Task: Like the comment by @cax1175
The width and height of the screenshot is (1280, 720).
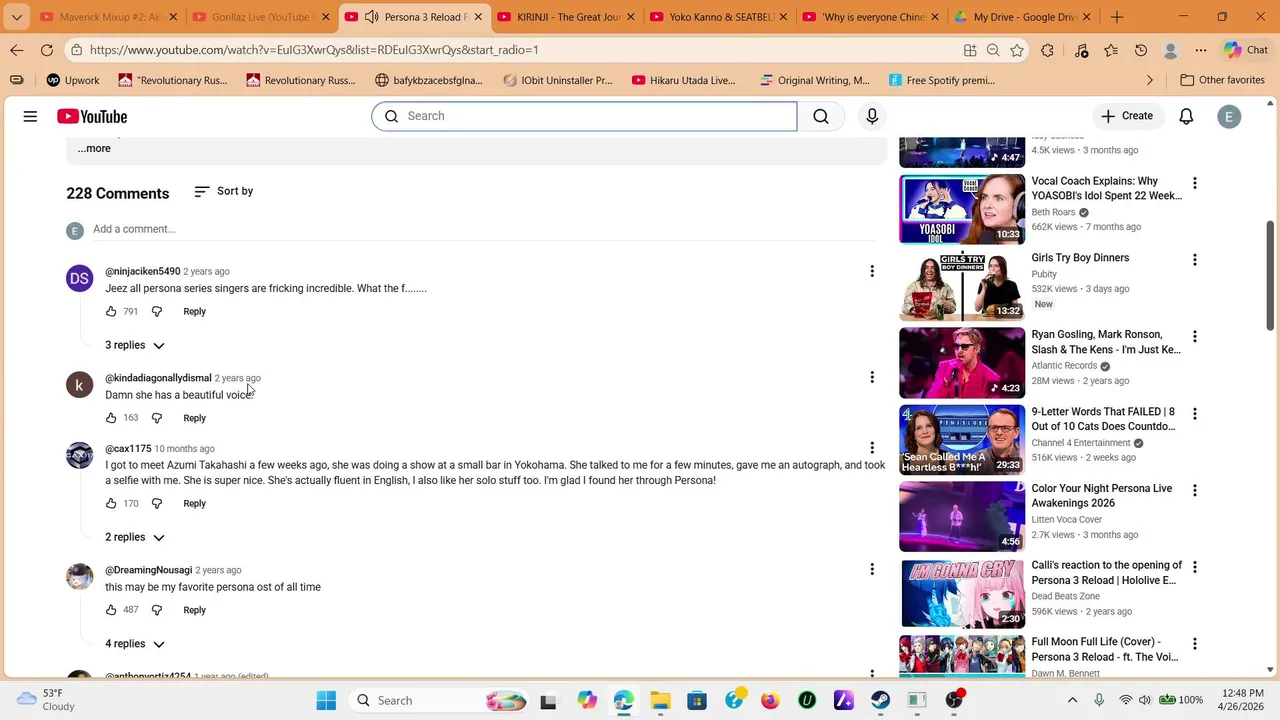Action: click(x=111, y=503)
